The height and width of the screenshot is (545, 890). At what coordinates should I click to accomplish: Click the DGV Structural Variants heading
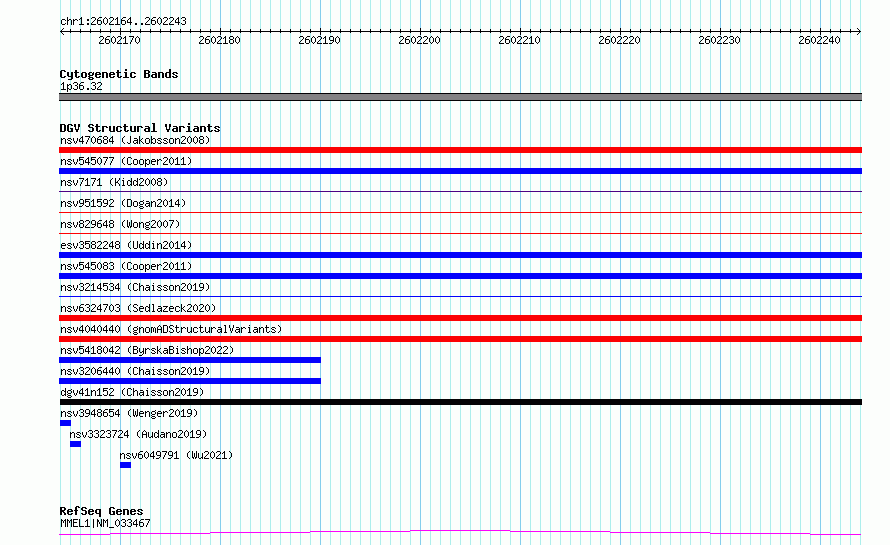click(x=140, y=128)
